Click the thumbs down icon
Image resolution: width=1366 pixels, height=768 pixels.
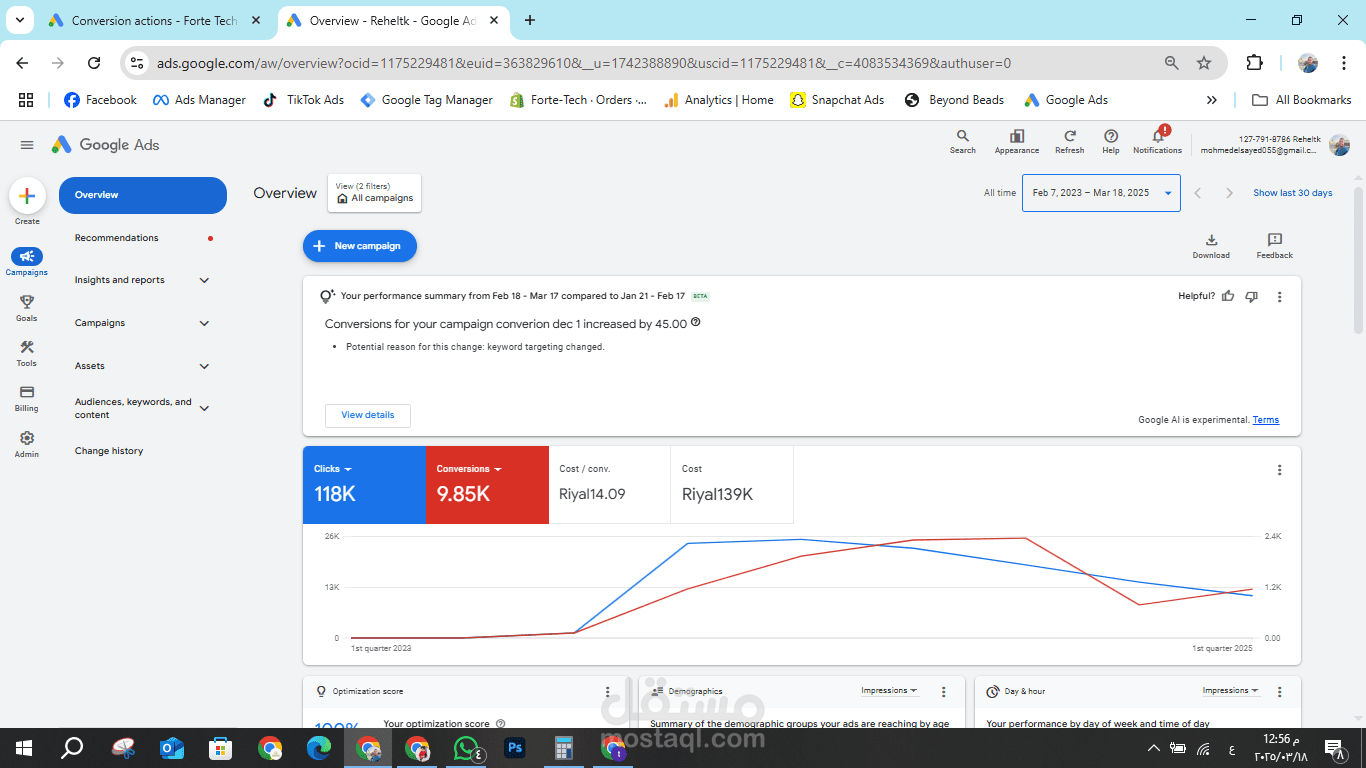[1251, 297]
